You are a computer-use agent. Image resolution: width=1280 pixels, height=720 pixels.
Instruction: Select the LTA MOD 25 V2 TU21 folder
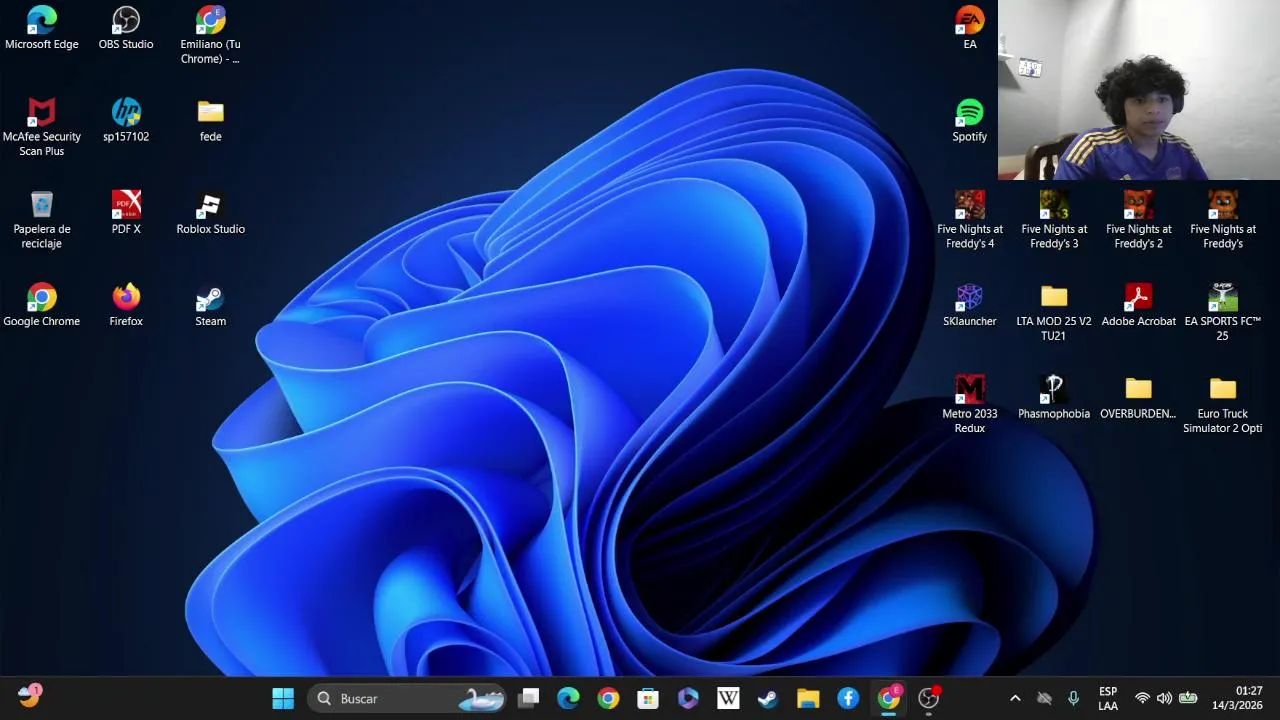pyautogui.click(x=1054, y=312)
